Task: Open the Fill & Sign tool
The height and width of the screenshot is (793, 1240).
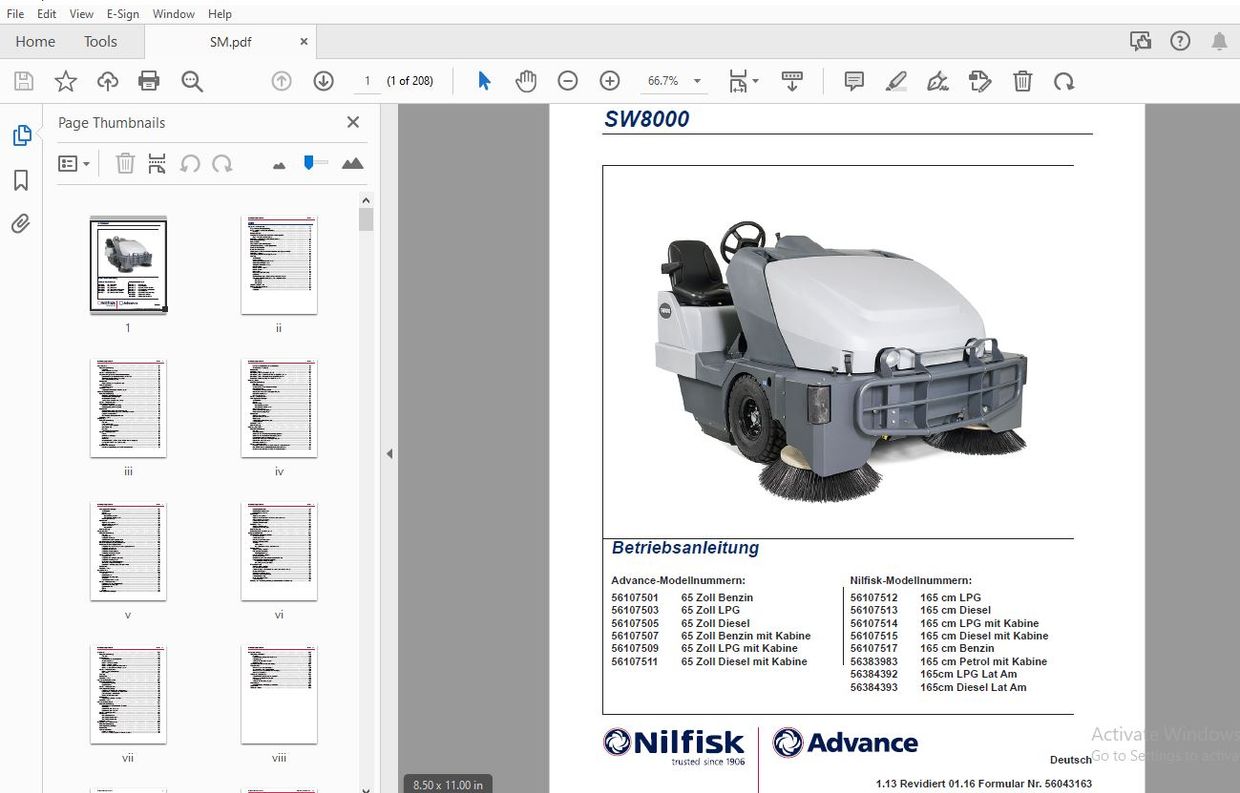Action: click(x=938, y=80)
